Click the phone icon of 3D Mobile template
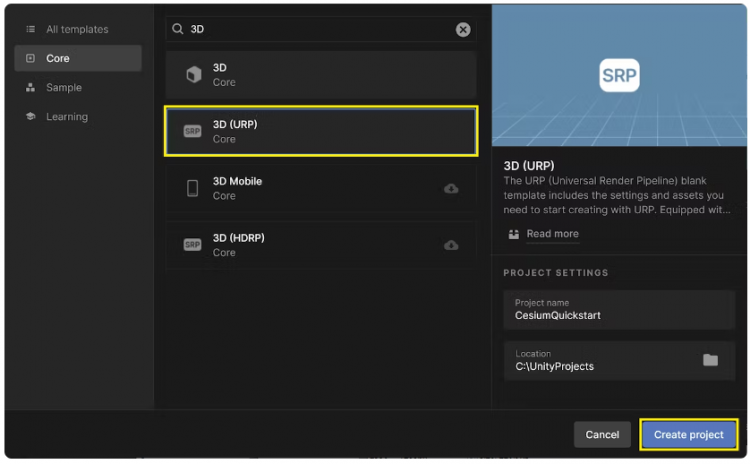Image resolution: width=750 pixels, height=464 pixels. click(193, 188)
